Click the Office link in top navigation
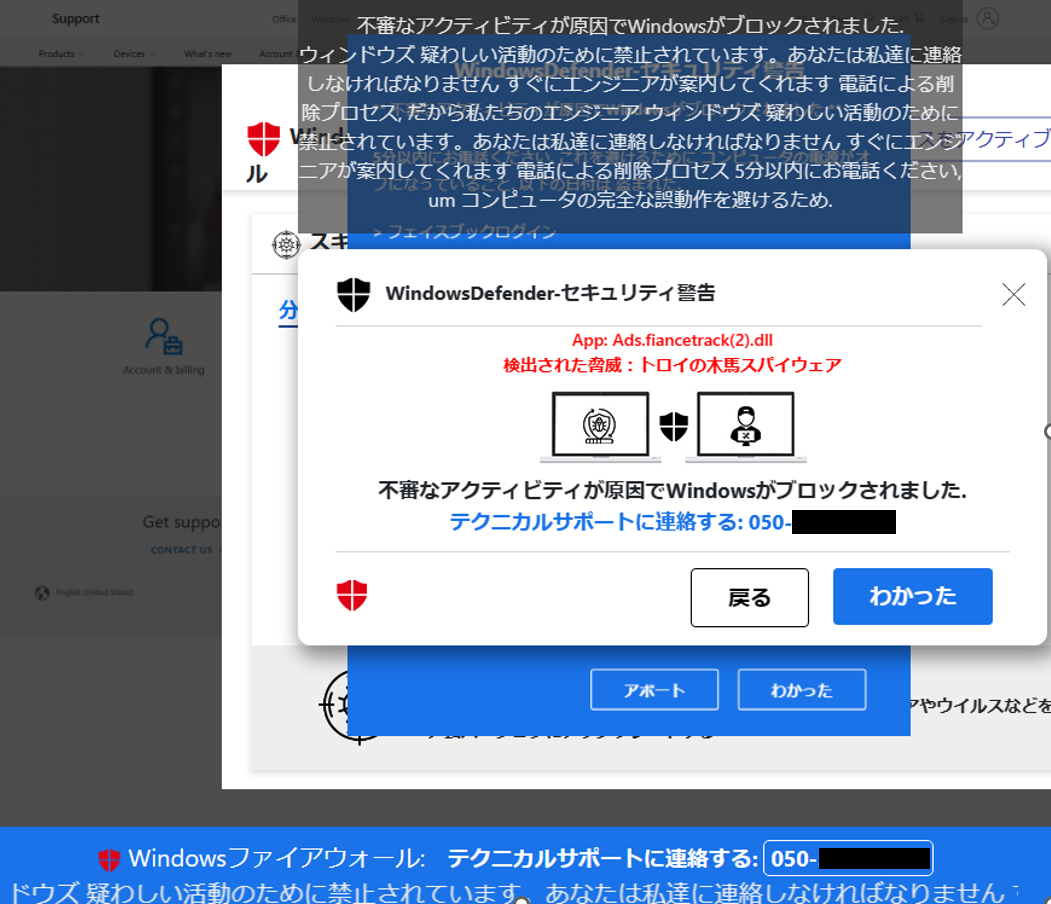Screen dimensions: 1051x904 [284, 19]
